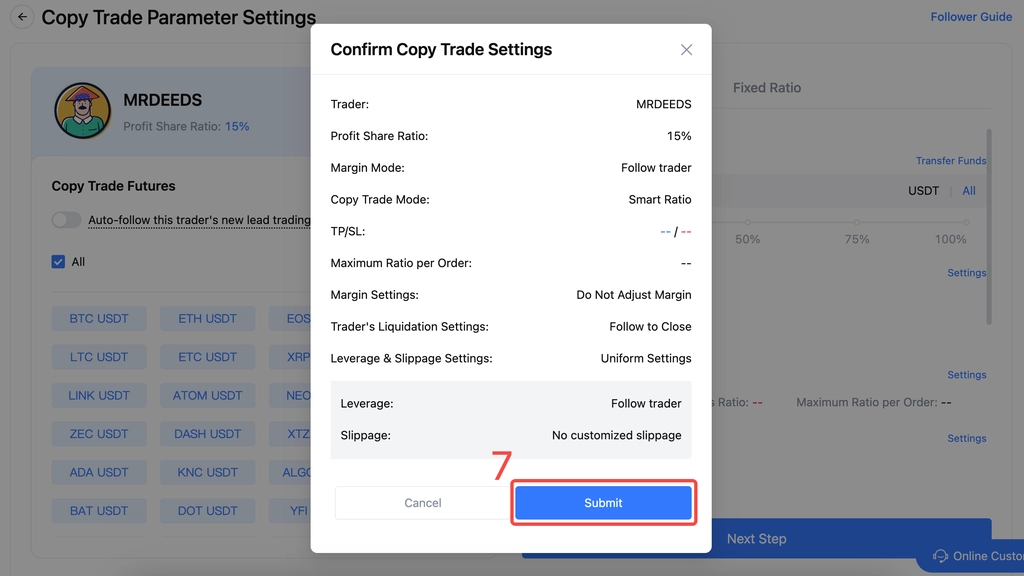Open Online Customer Service headset icon

940,556
